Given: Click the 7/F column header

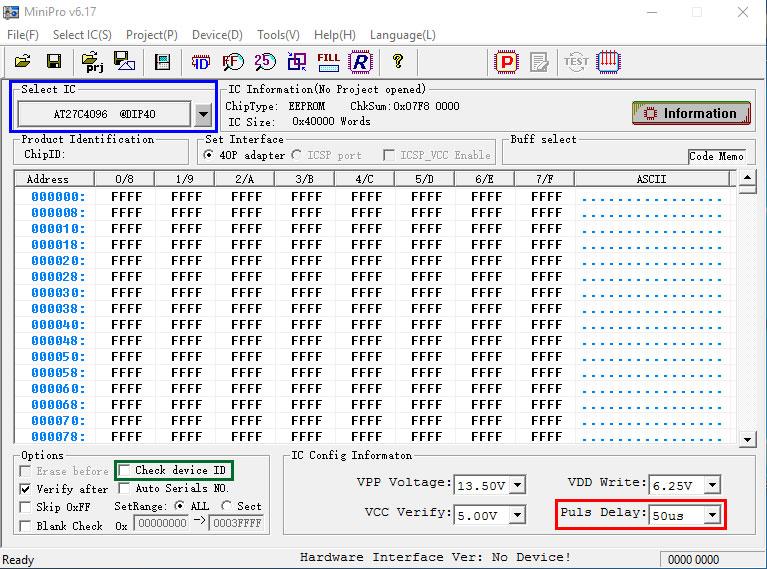Looking at the screenshot, I should coord(544,179).
